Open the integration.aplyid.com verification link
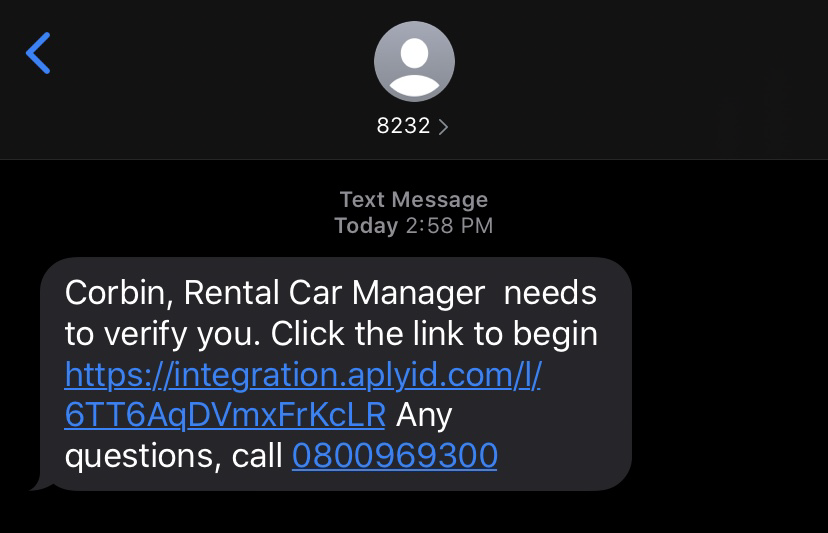 [303, 375]
